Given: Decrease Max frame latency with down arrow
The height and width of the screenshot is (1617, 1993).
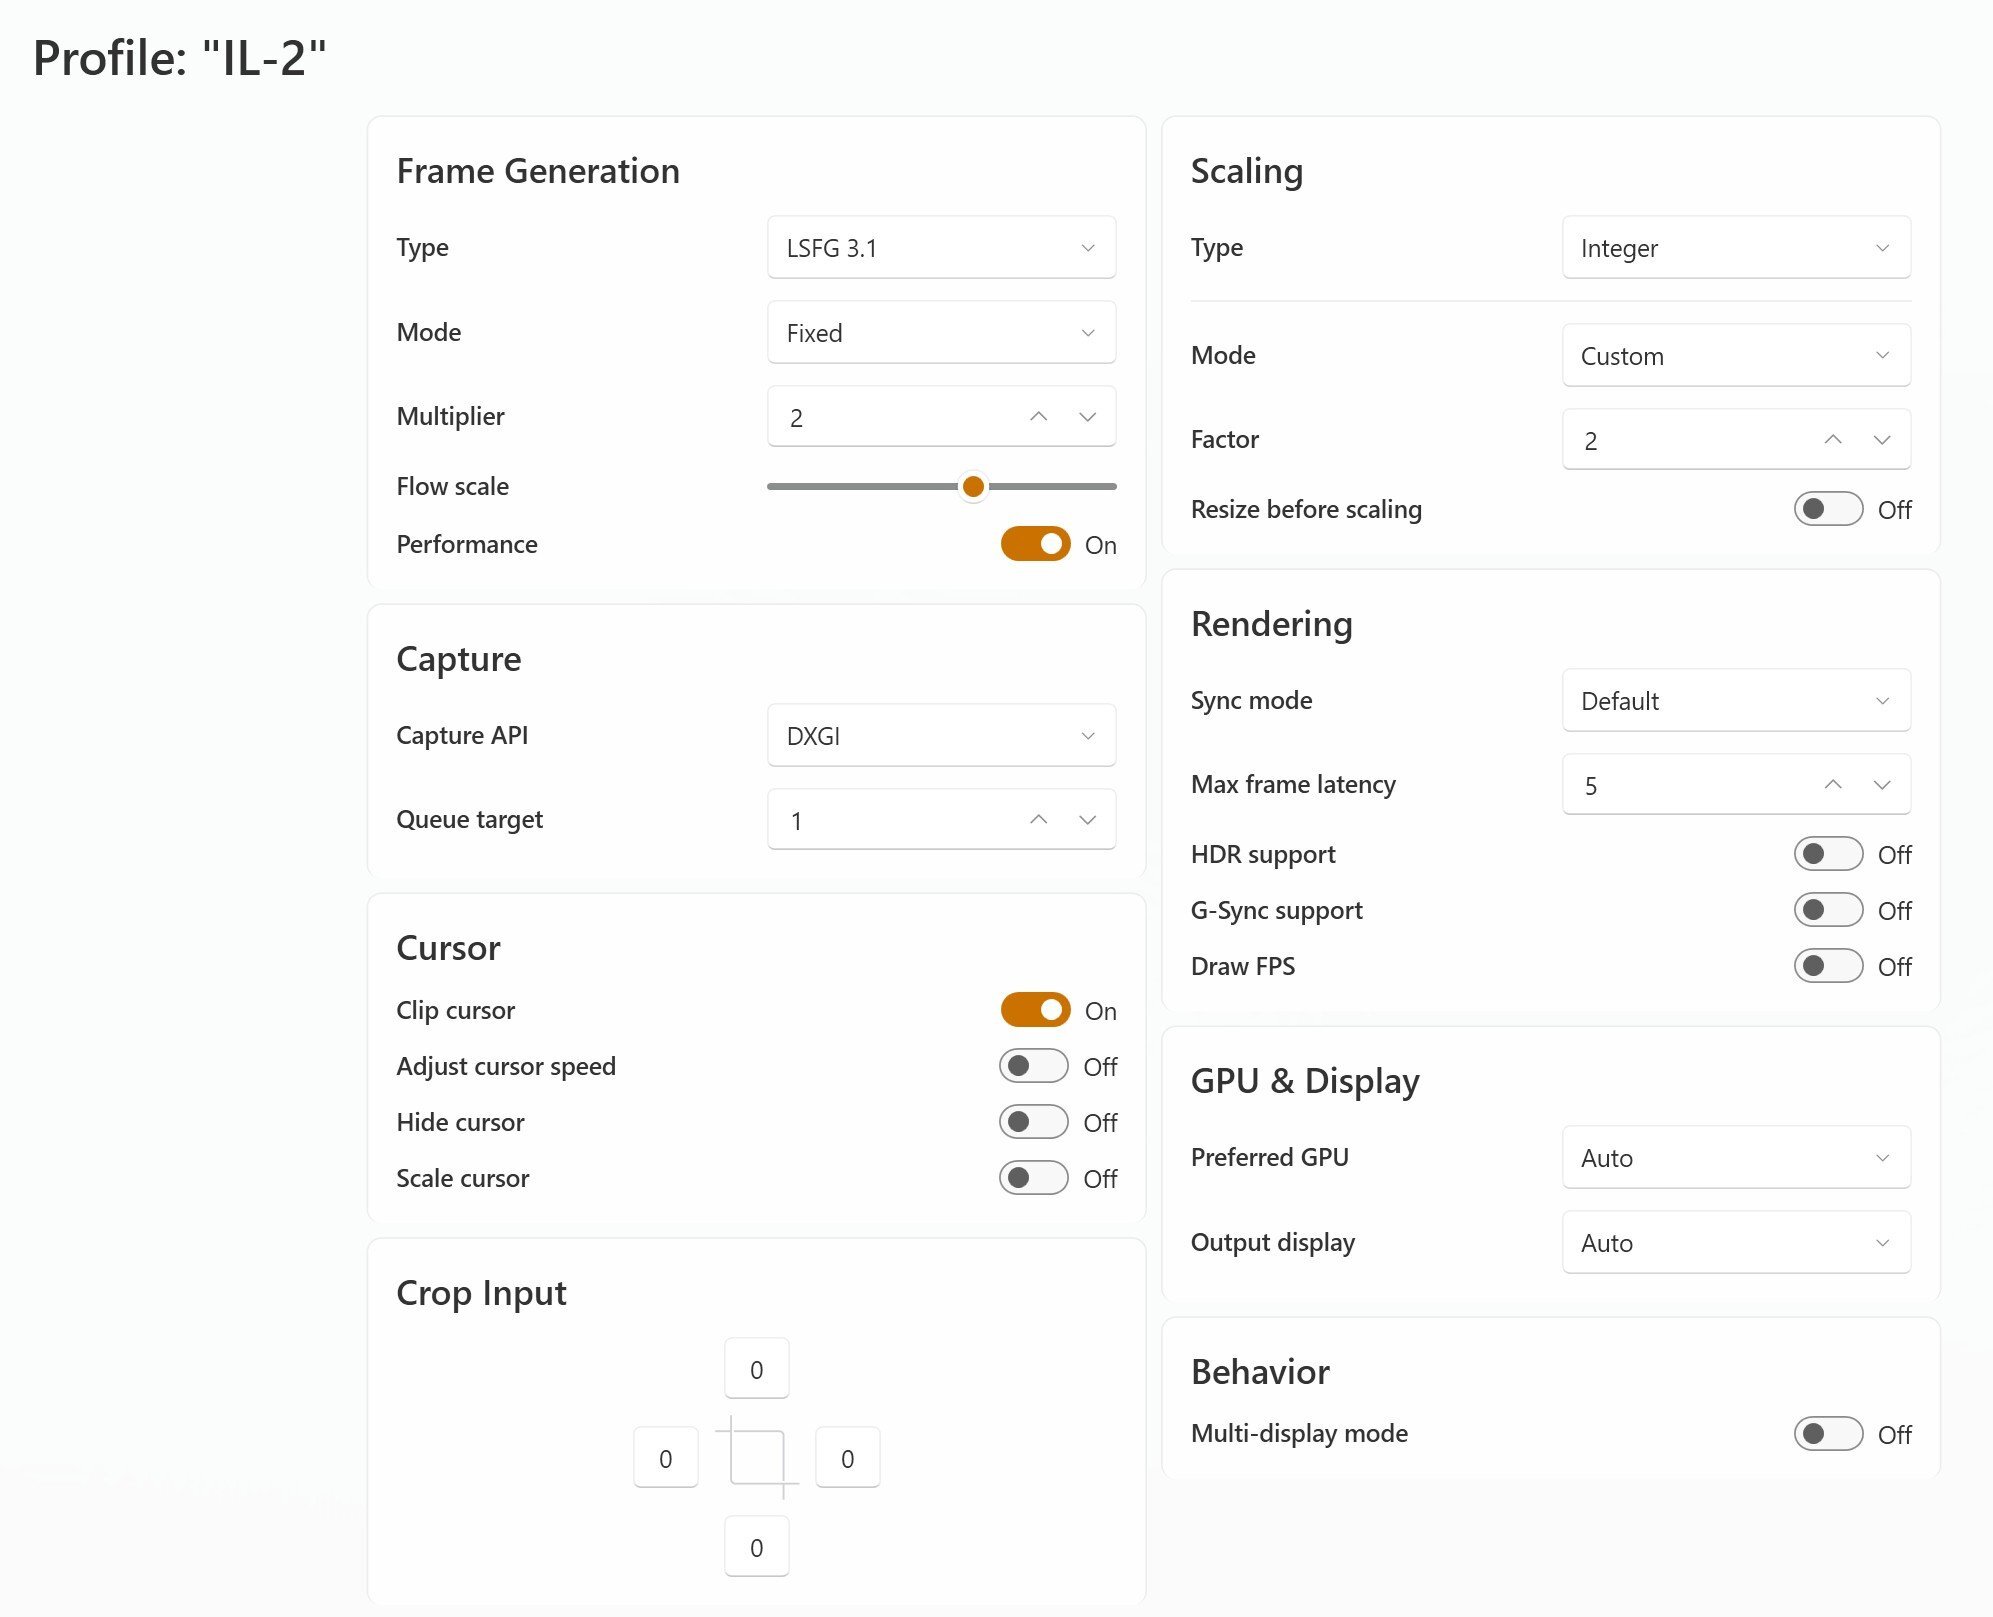Looking at the screenshot, I should pyautogui.click(x=1881, y=785).
